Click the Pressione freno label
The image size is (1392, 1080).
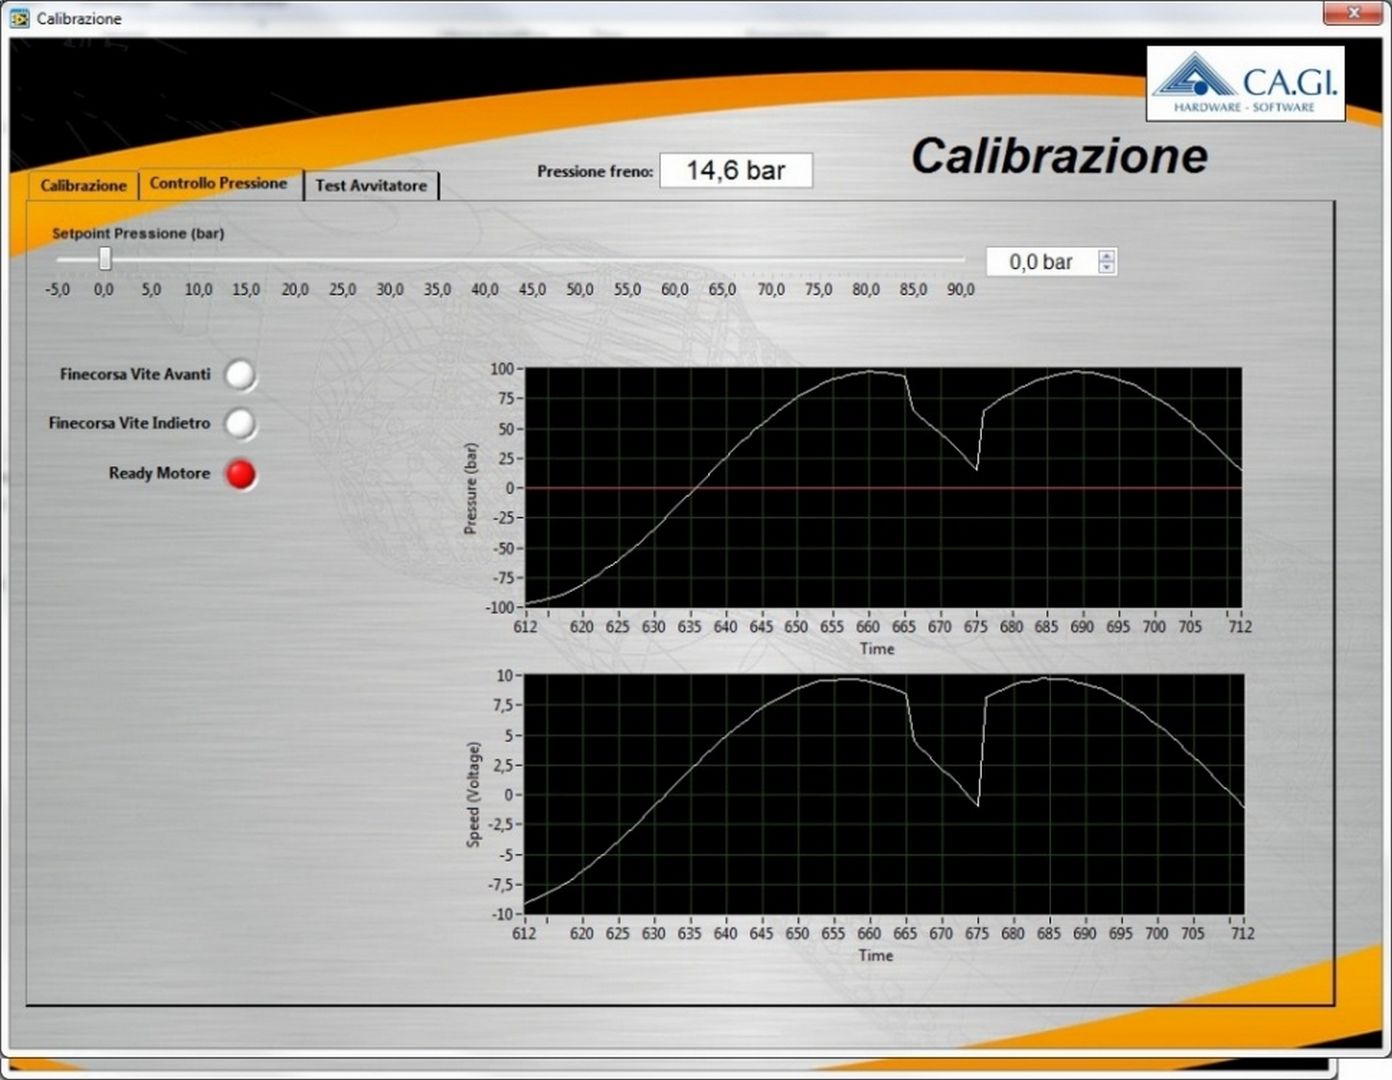tap(595, 172)
